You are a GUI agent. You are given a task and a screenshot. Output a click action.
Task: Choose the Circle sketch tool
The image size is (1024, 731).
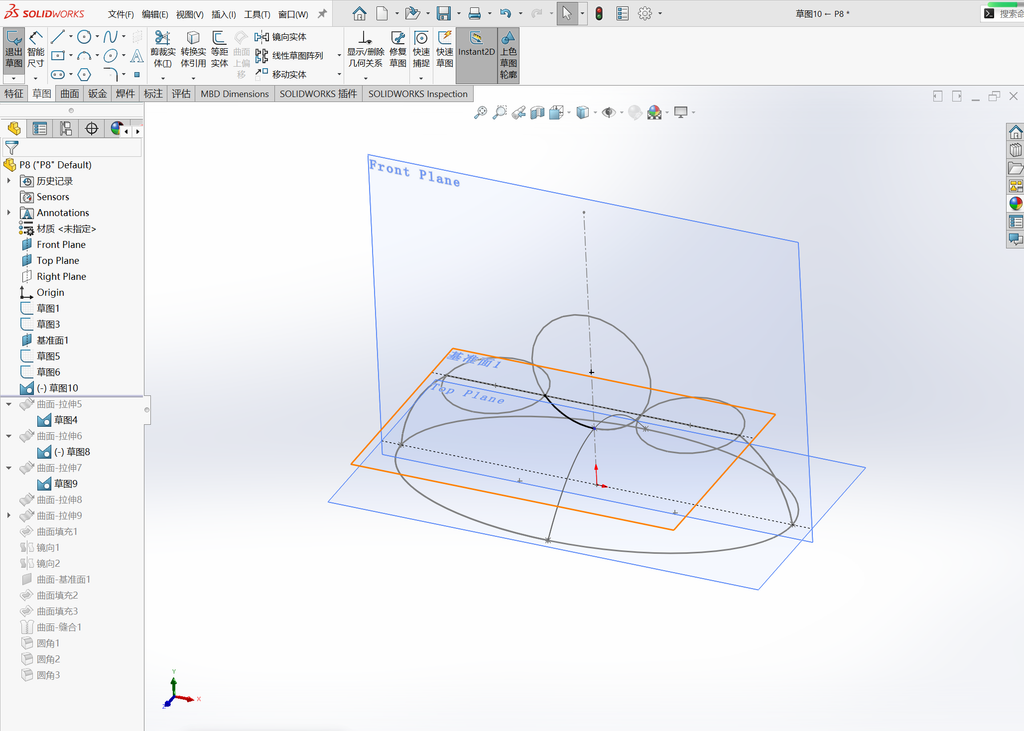point(84,37)
